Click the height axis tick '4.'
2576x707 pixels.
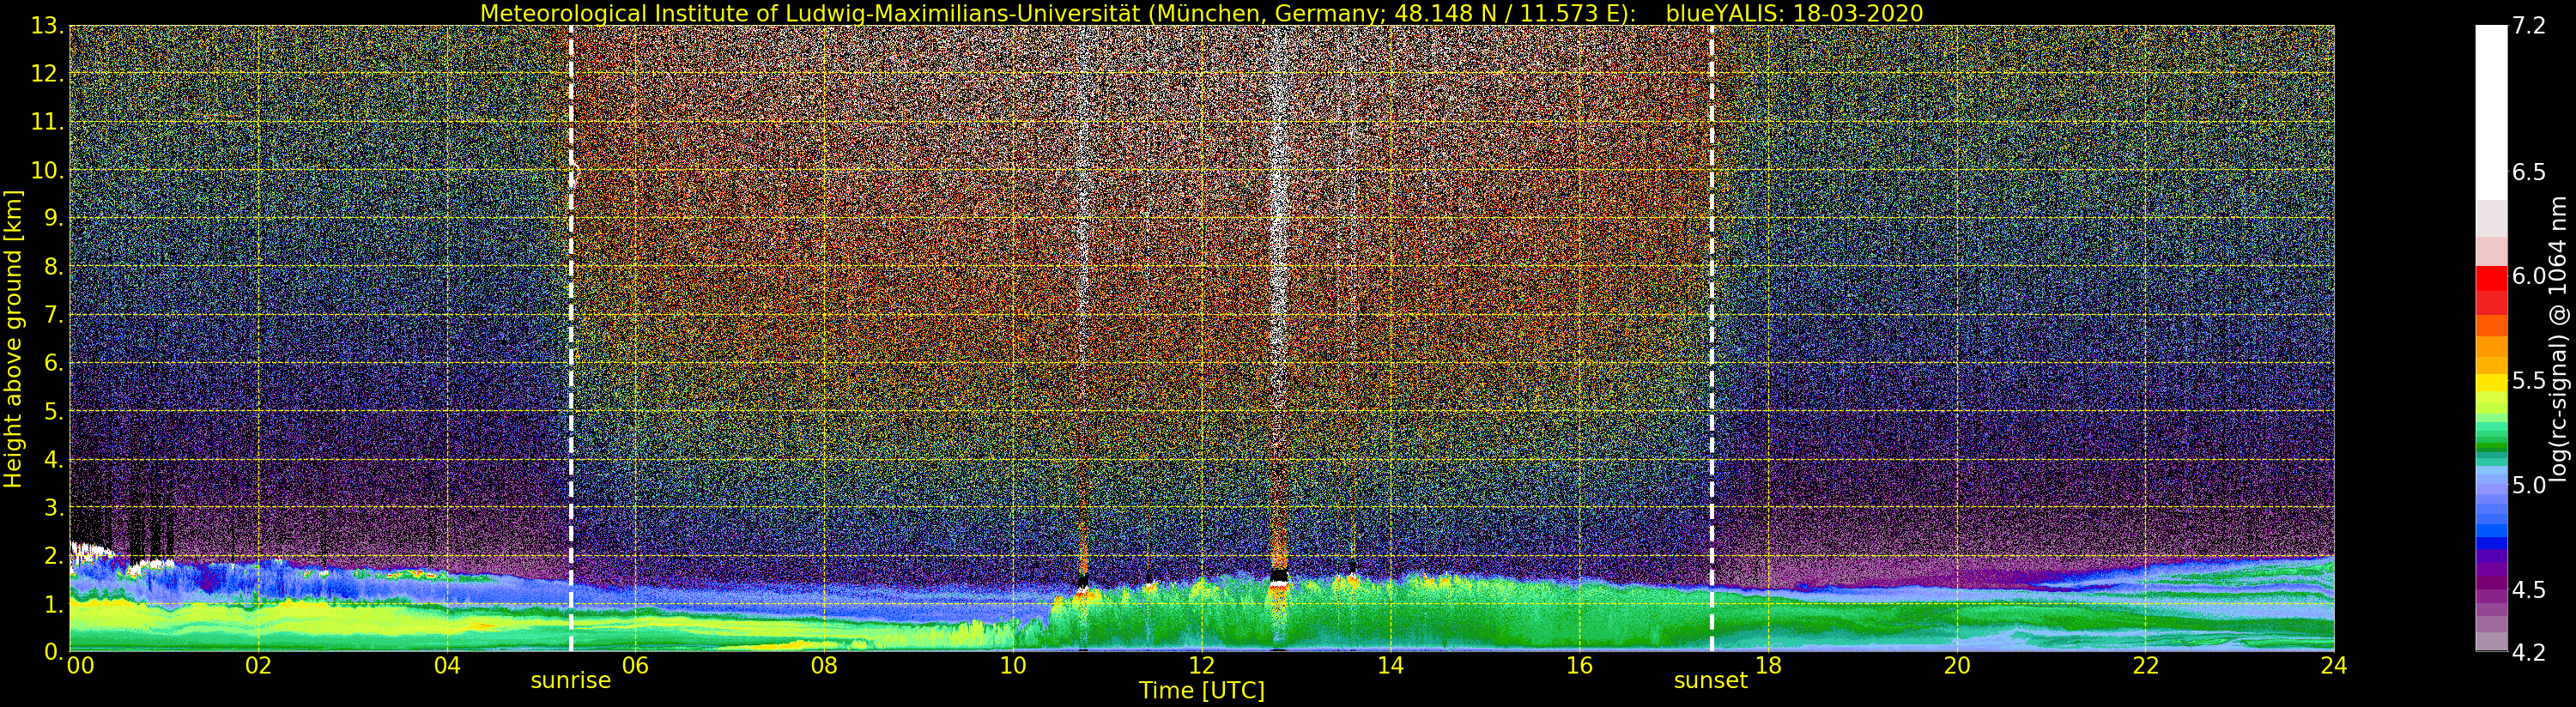point(53,459)
